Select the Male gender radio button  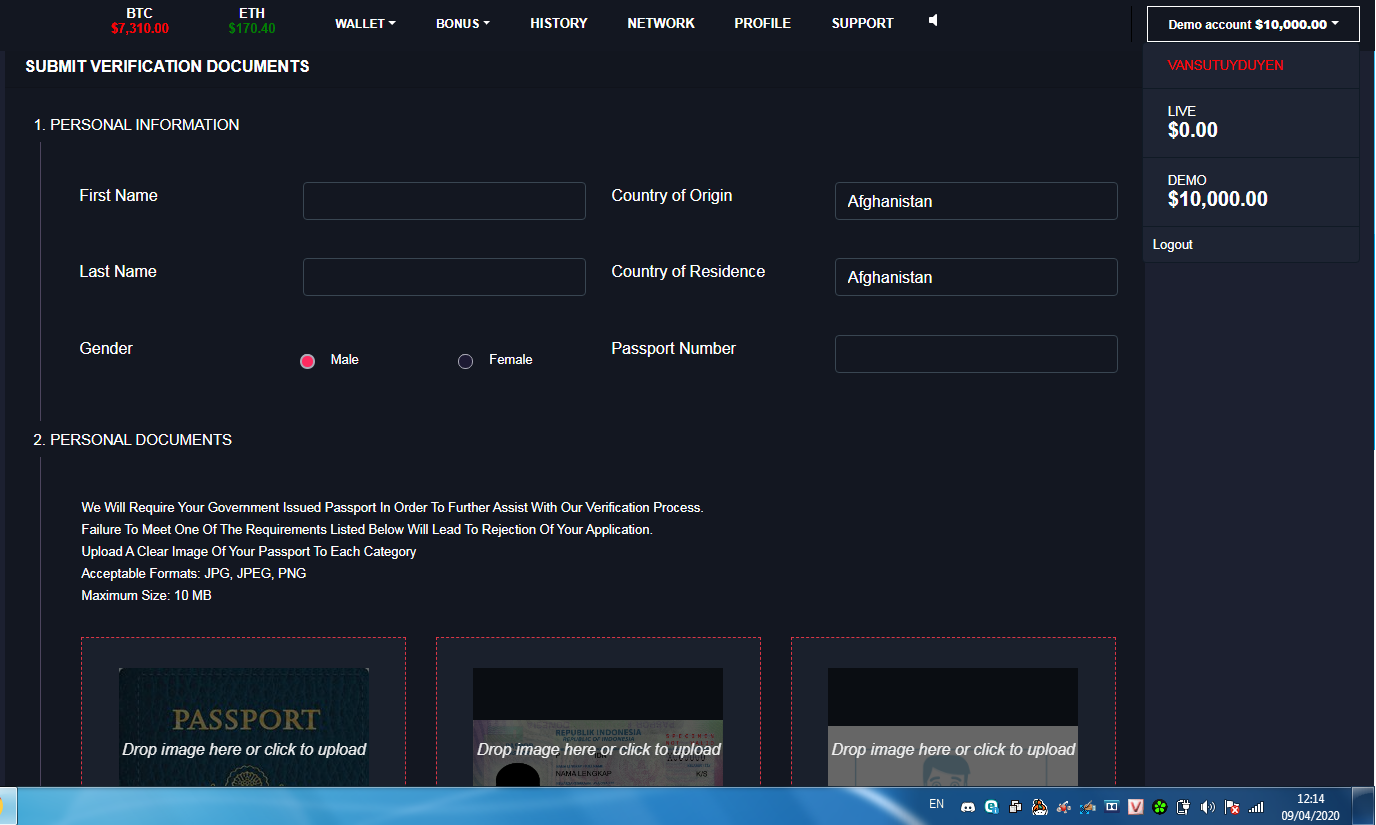pos(307,361)
